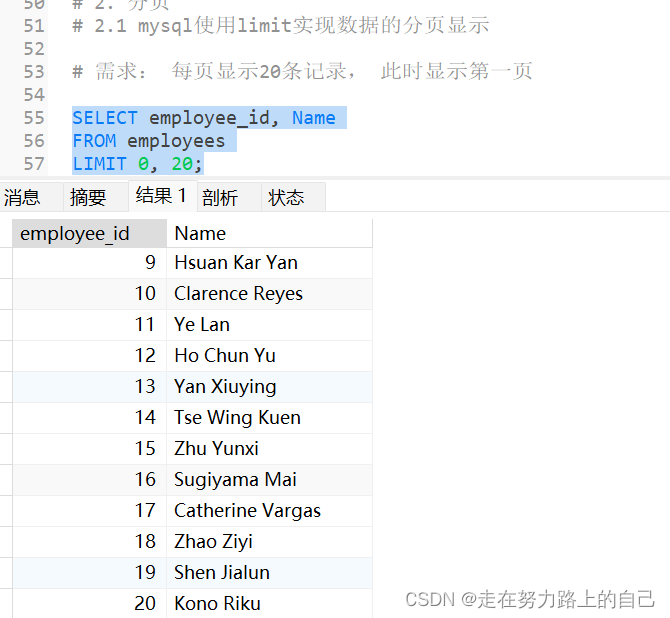The height and width of the screenshot is (618, 670).
Task: Select the cell Tse Wing Kuen
Action: [x=270, y=418]
